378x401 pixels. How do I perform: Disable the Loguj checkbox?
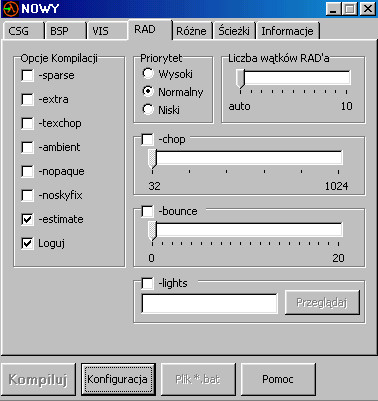coord(27,243)
